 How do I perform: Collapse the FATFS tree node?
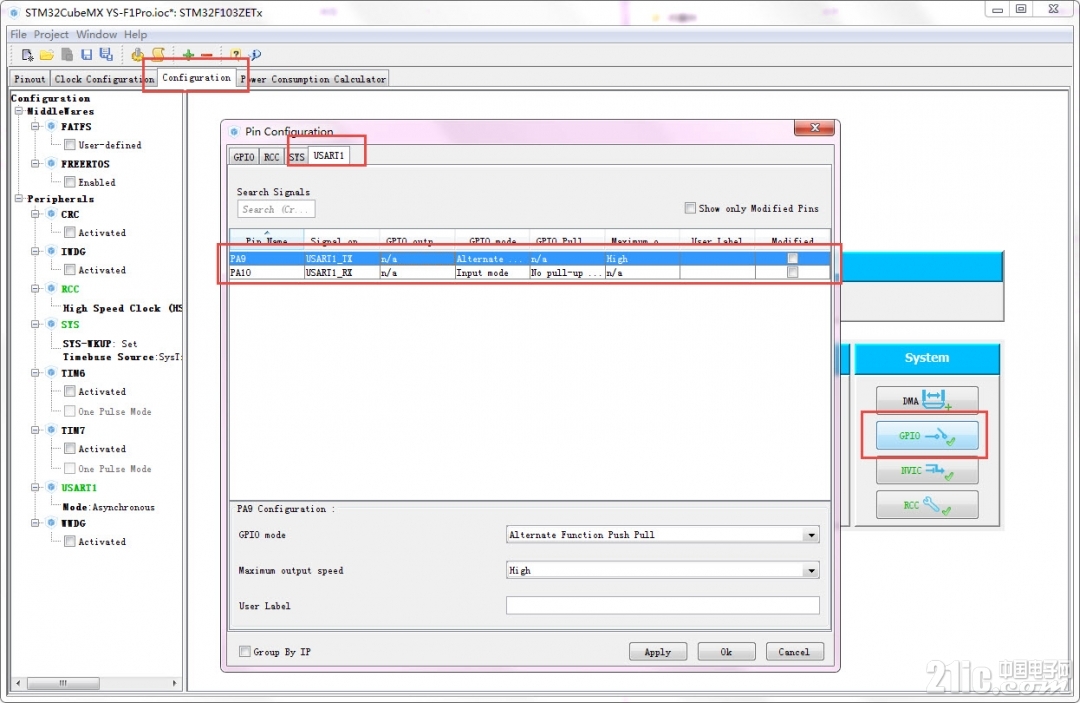tap(35, 127)
